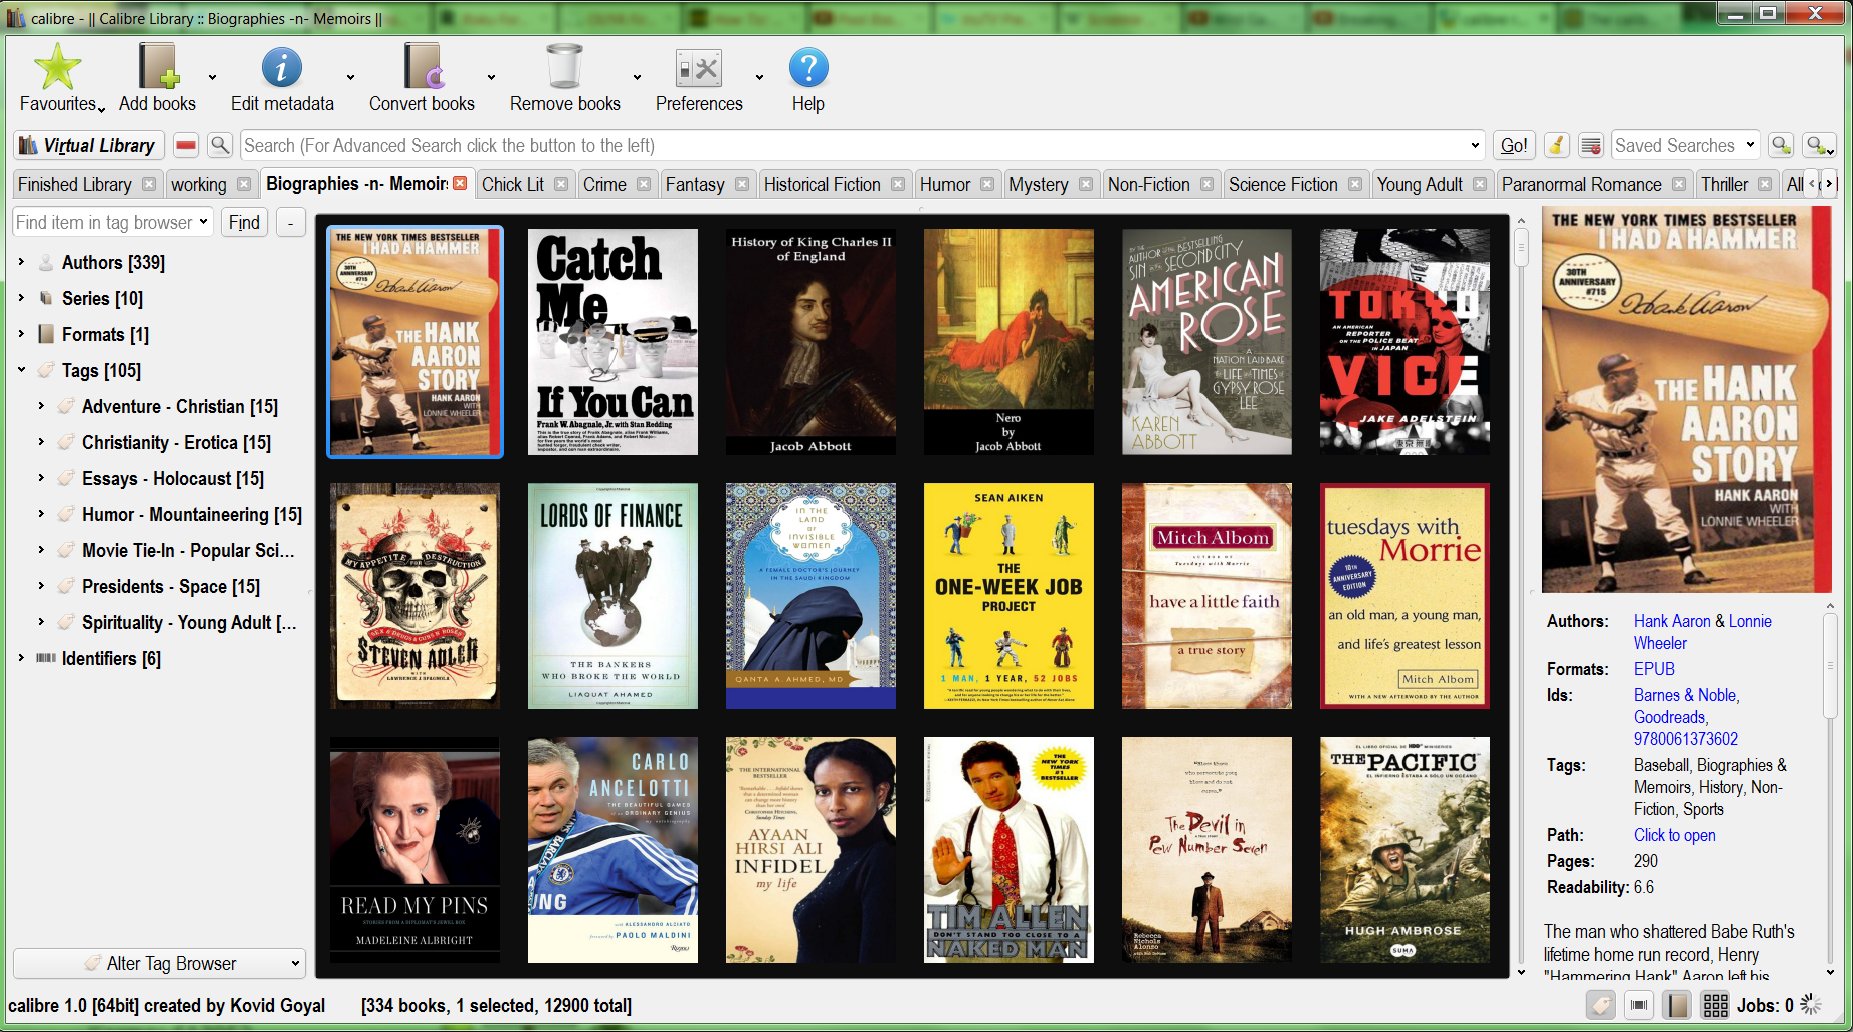The image size is (1853, 1032).
Task: Expand the Authors tree node
Action: click(21, 262)
